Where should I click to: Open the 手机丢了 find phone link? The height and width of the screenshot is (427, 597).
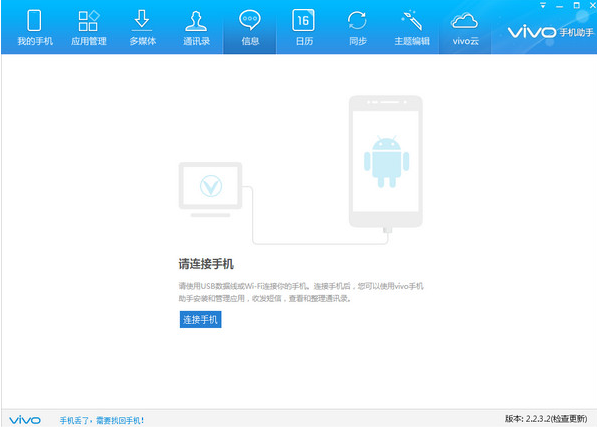[x=102, y=420]
